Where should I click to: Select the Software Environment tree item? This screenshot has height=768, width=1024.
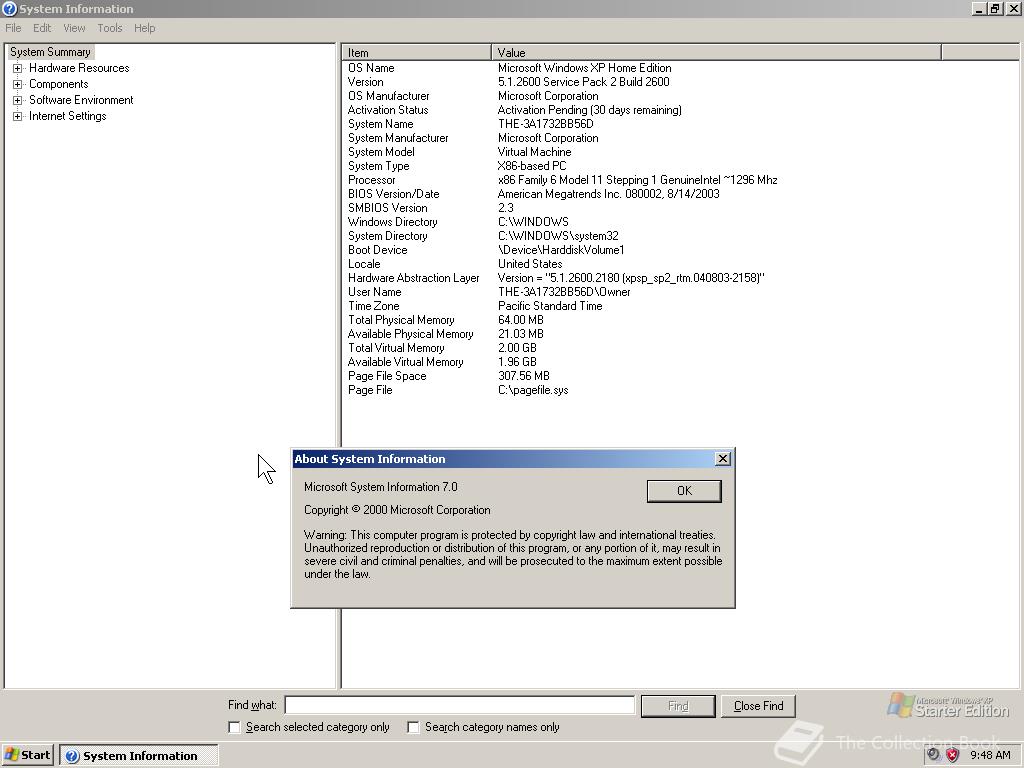(81, 100)
